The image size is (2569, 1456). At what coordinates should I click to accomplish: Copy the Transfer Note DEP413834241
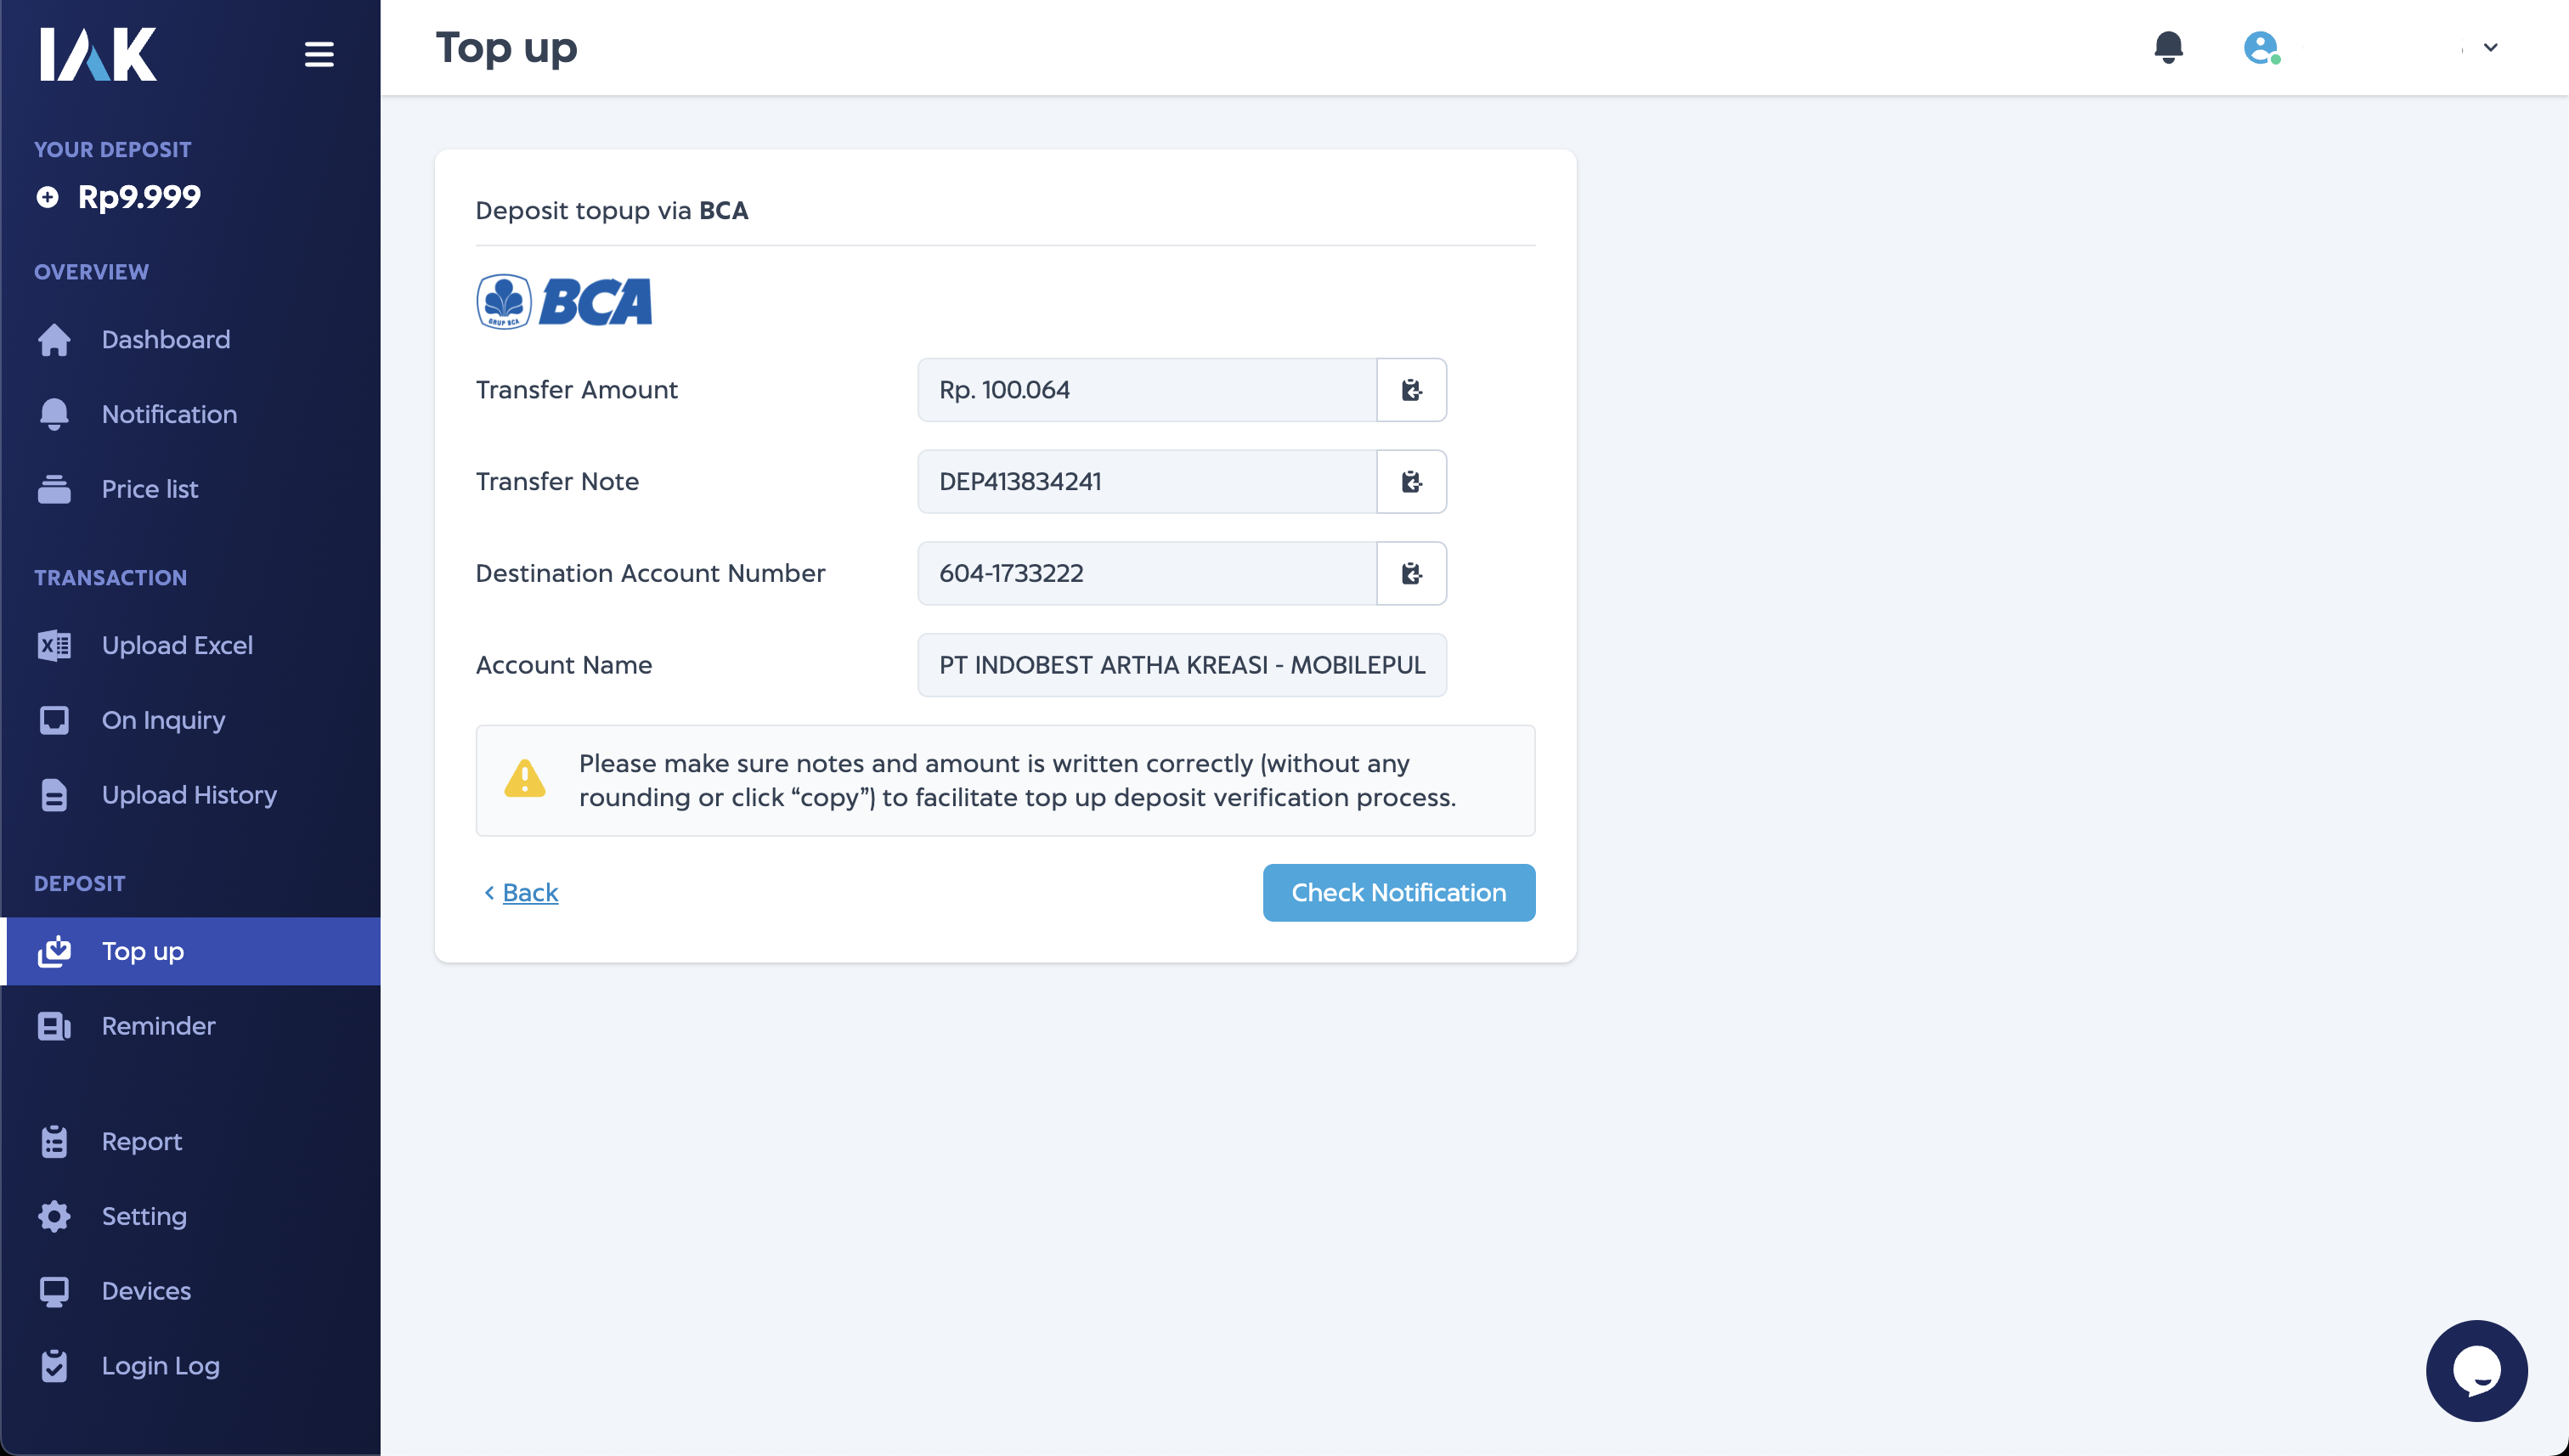point(1411,481)
